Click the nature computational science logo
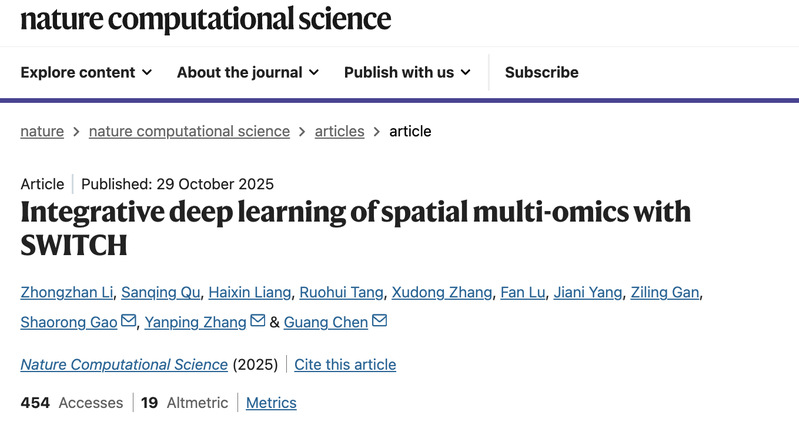This screenshot has height=435, width=799. tap(205, 18)
